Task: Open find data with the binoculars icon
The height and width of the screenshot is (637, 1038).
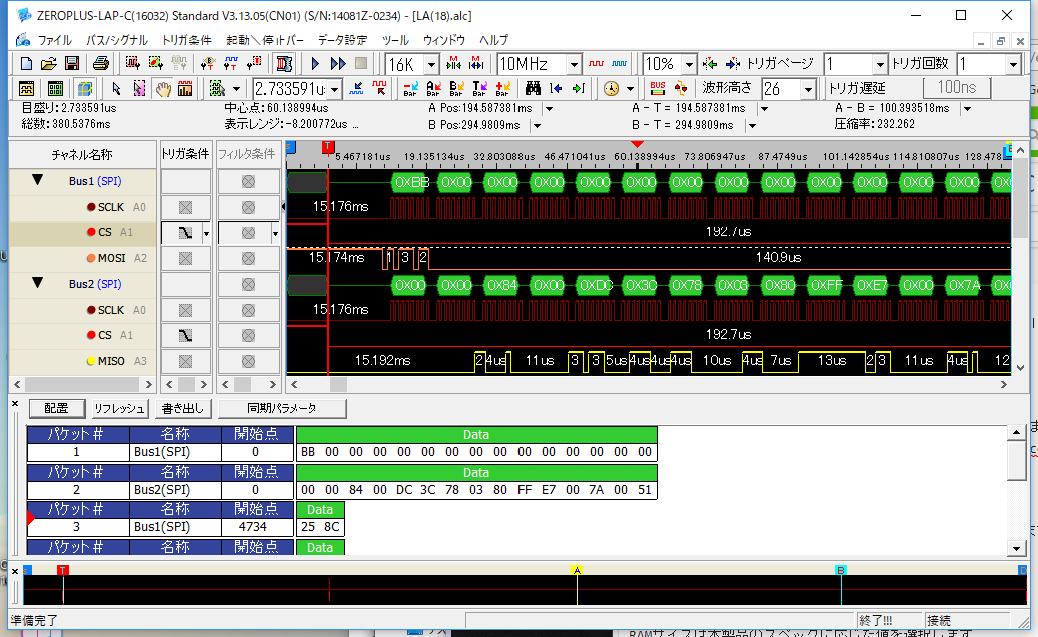Action: (x=534, y=88)
